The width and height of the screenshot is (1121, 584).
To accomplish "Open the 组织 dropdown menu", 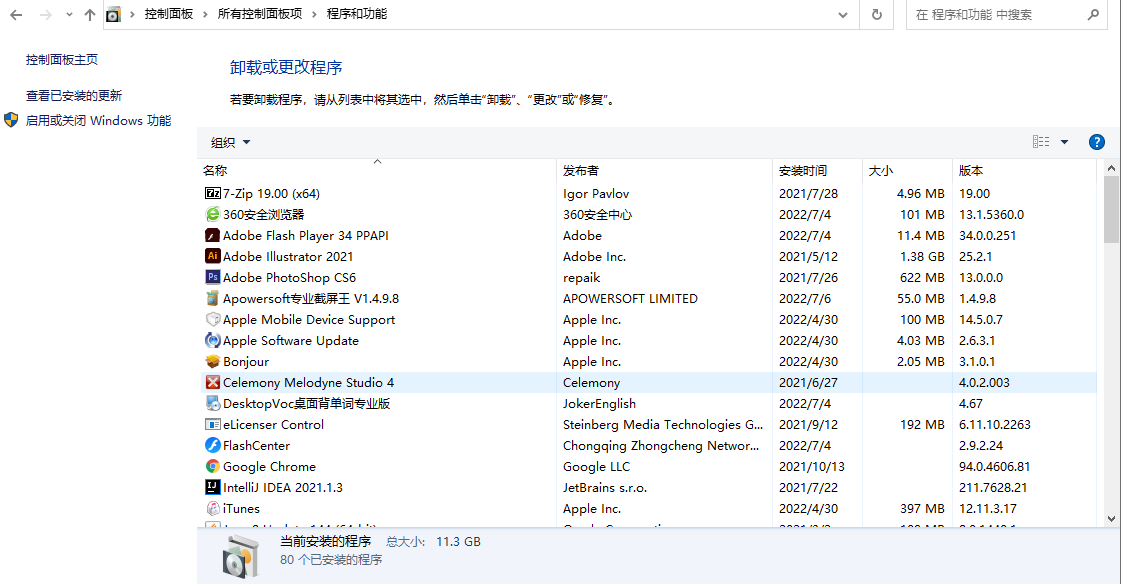I will click(x=231, y=142).
